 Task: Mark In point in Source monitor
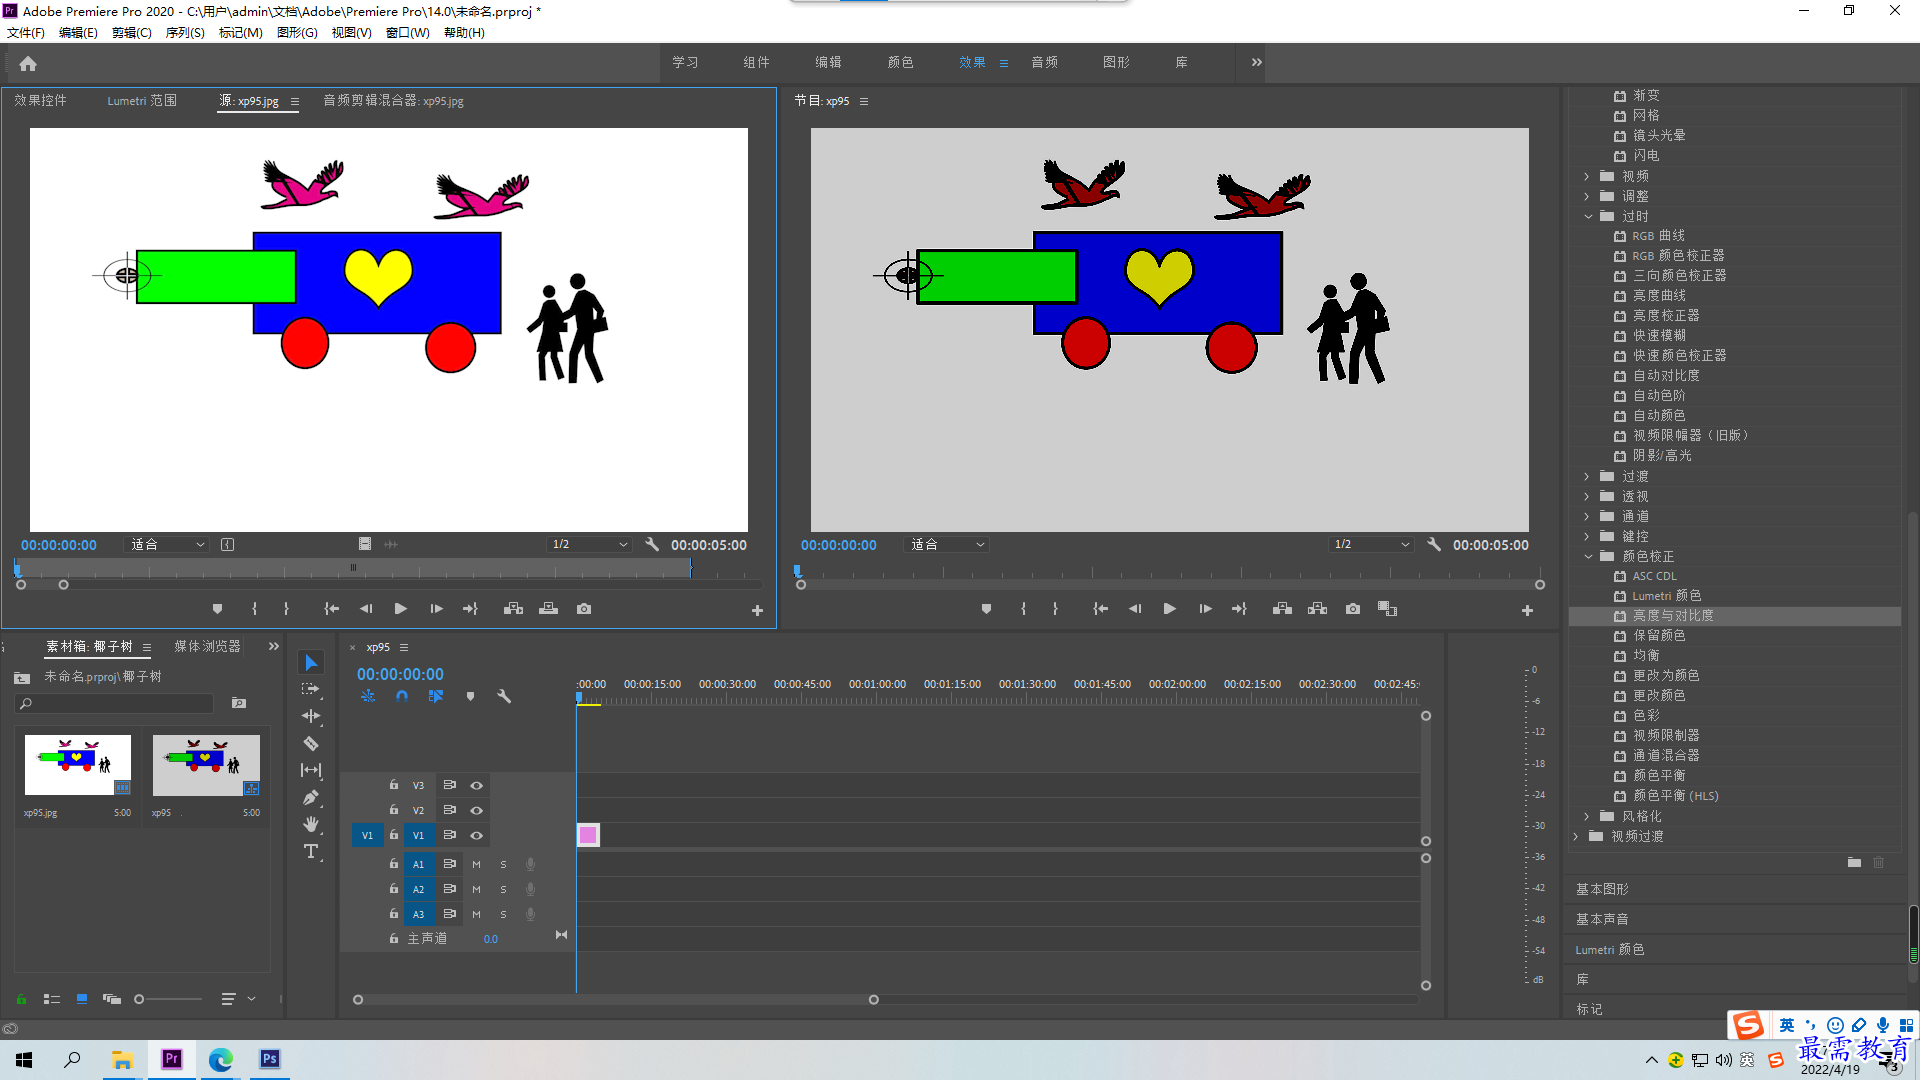point(254,609)
